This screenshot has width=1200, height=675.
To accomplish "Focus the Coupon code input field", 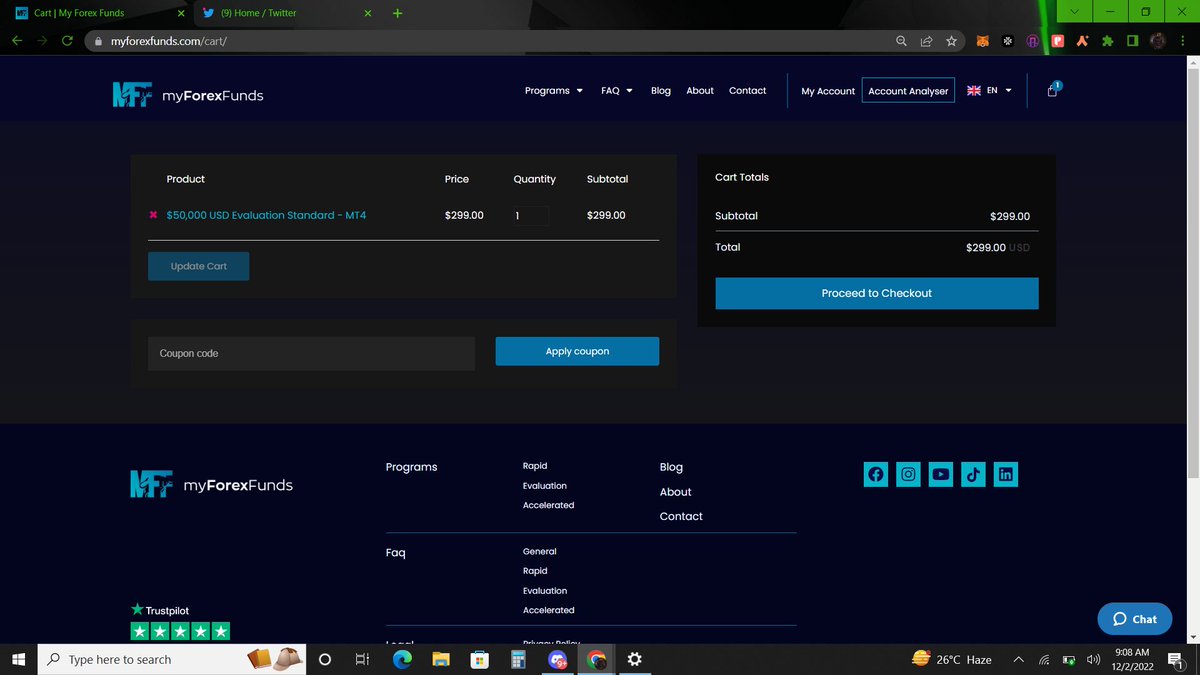I will [x=311, y=353].
